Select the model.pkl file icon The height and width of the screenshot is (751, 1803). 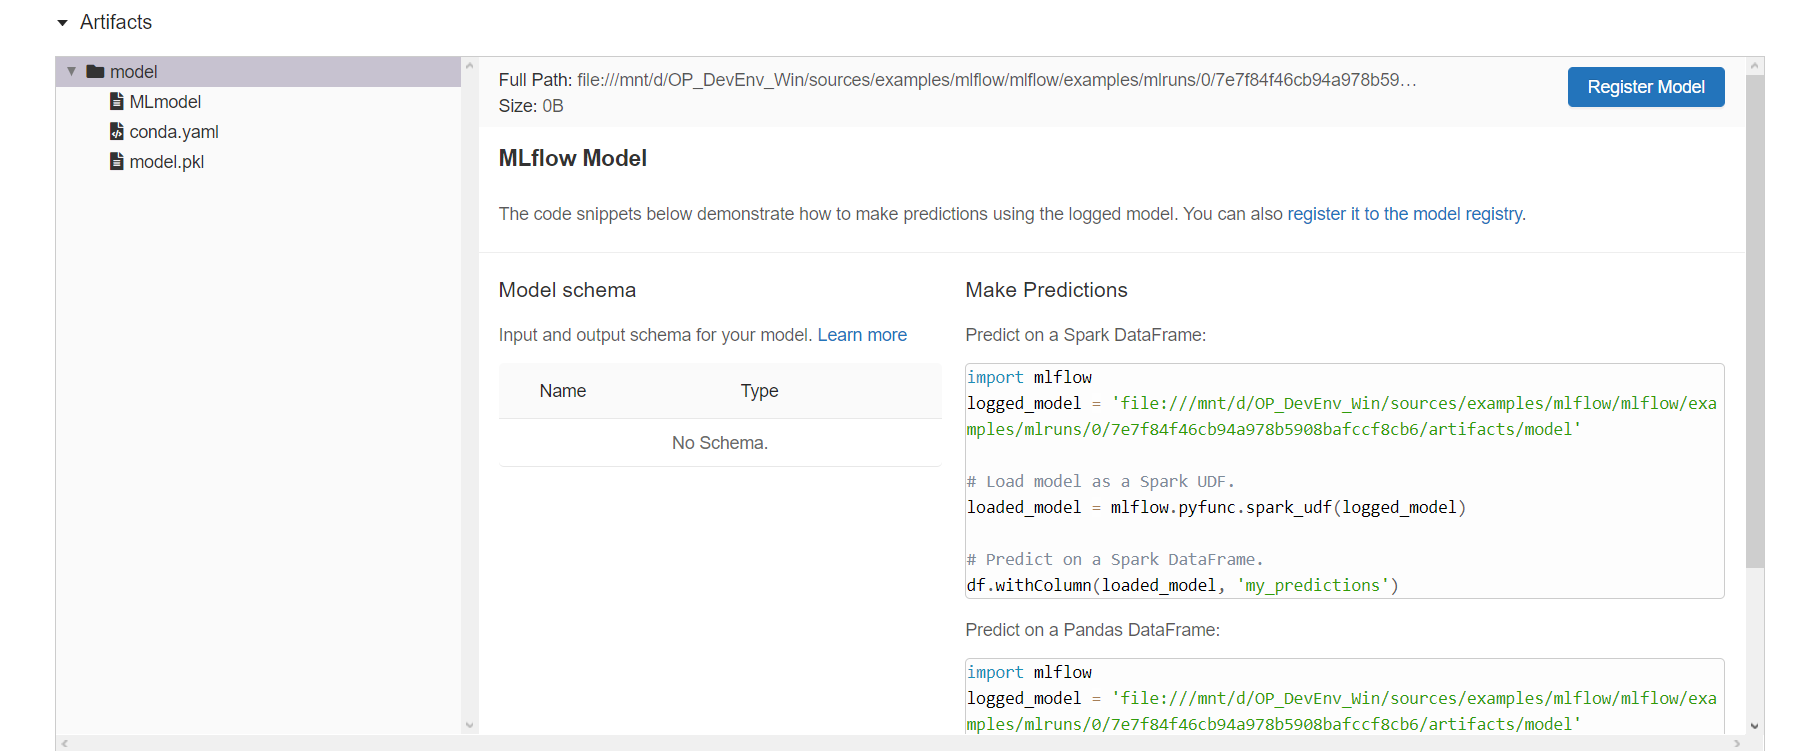117,162
